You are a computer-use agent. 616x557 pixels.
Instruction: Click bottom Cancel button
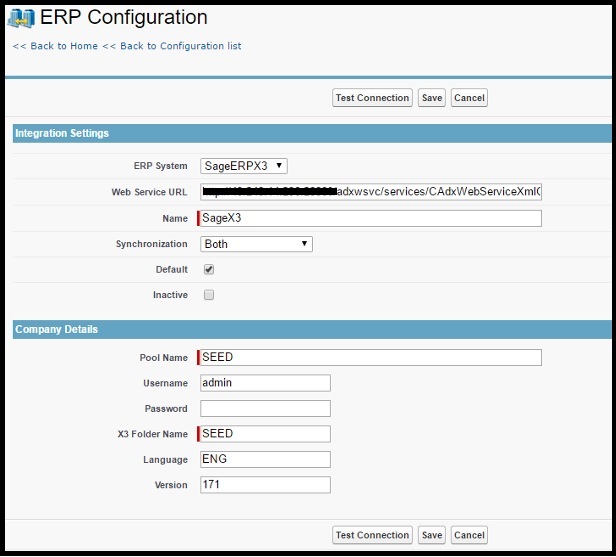click(x=469, y=535)
